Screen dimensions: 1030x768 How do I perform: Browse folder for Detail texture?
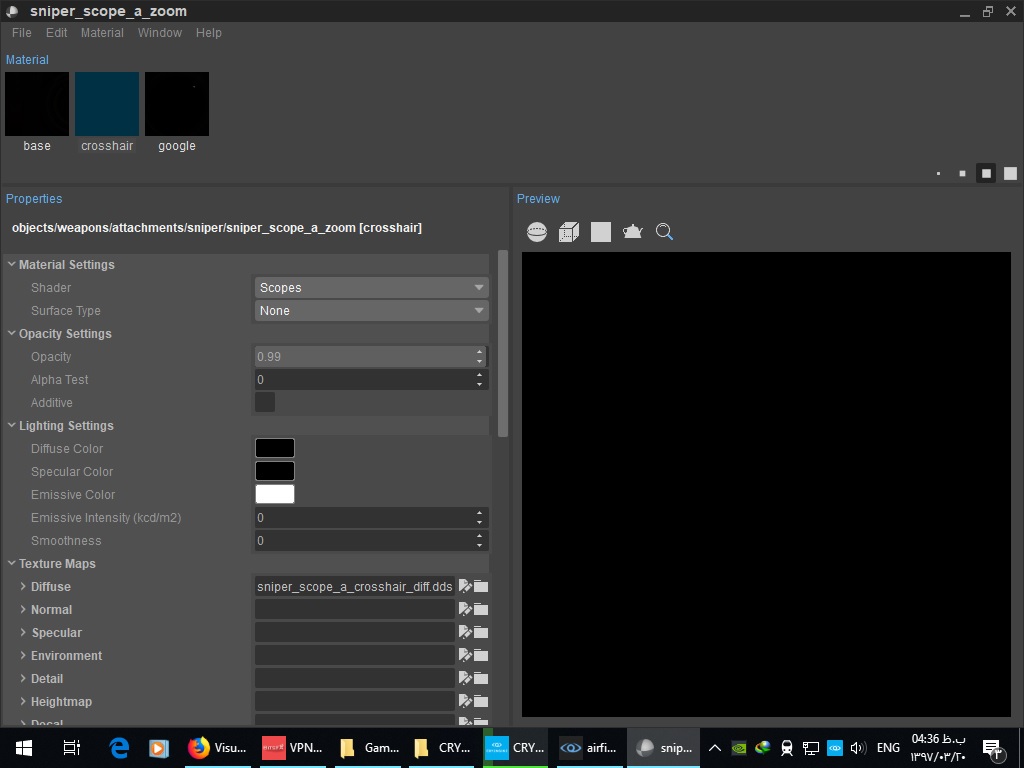pos(481,678)
